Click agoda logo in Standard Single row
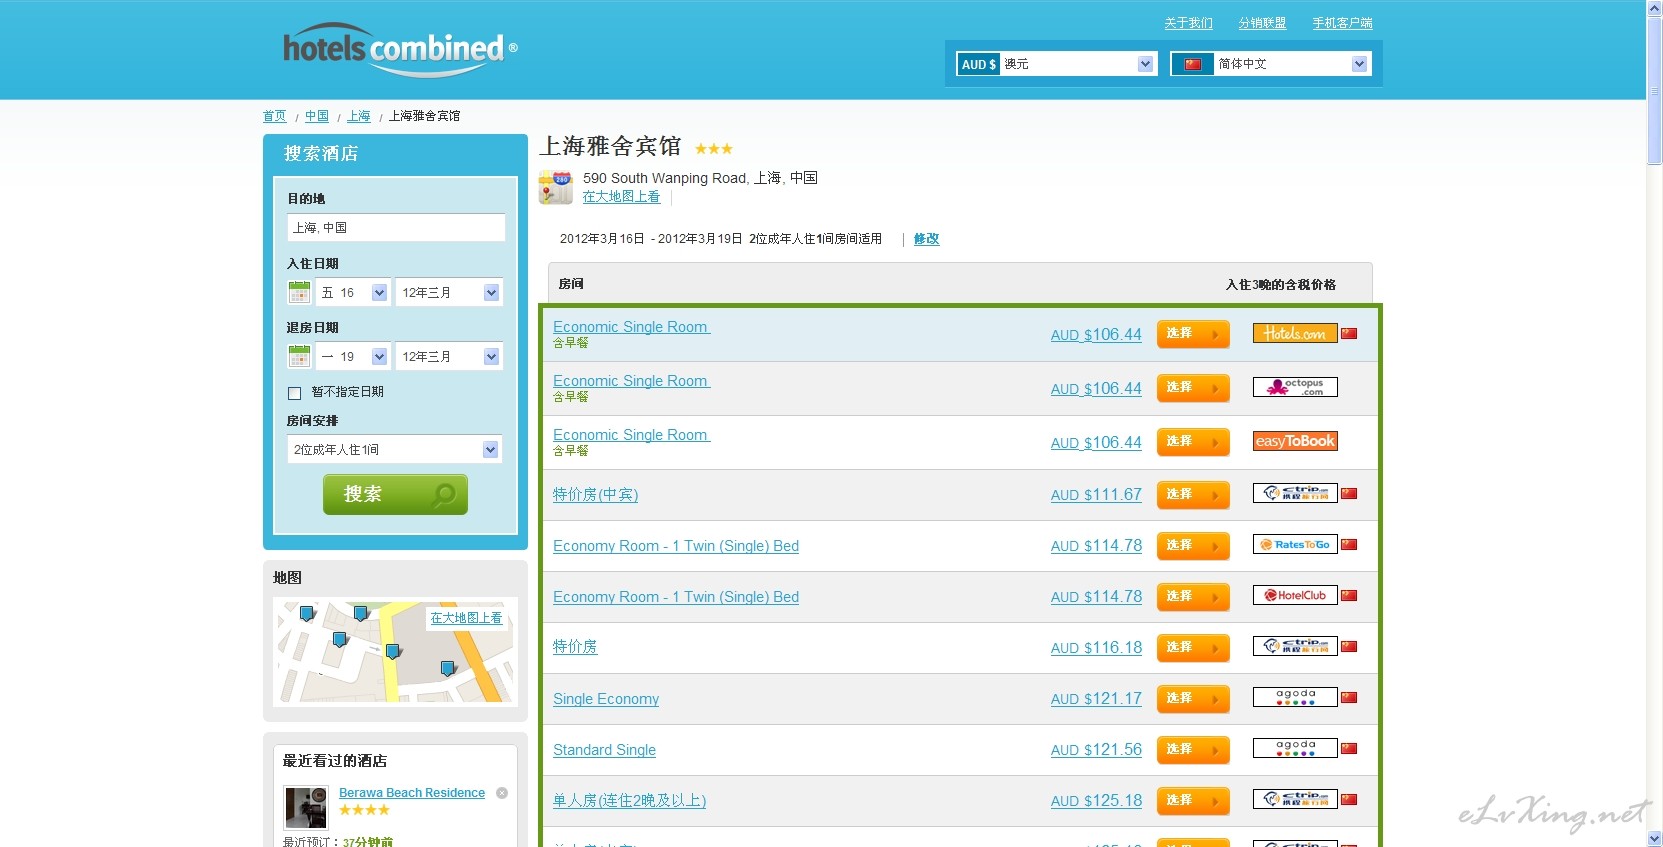 pos(1295,748)
